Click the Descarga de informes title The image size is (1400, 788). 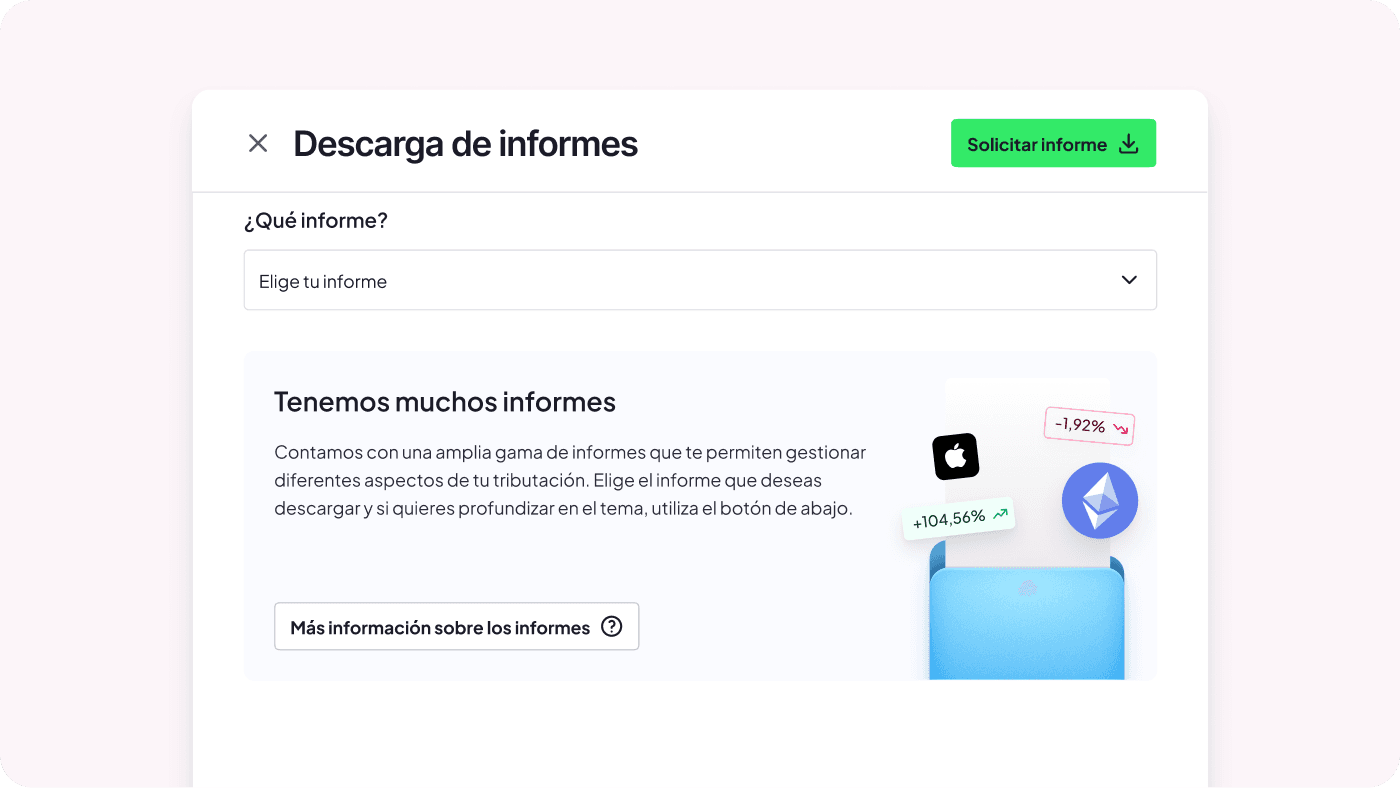tap(464, 143)
